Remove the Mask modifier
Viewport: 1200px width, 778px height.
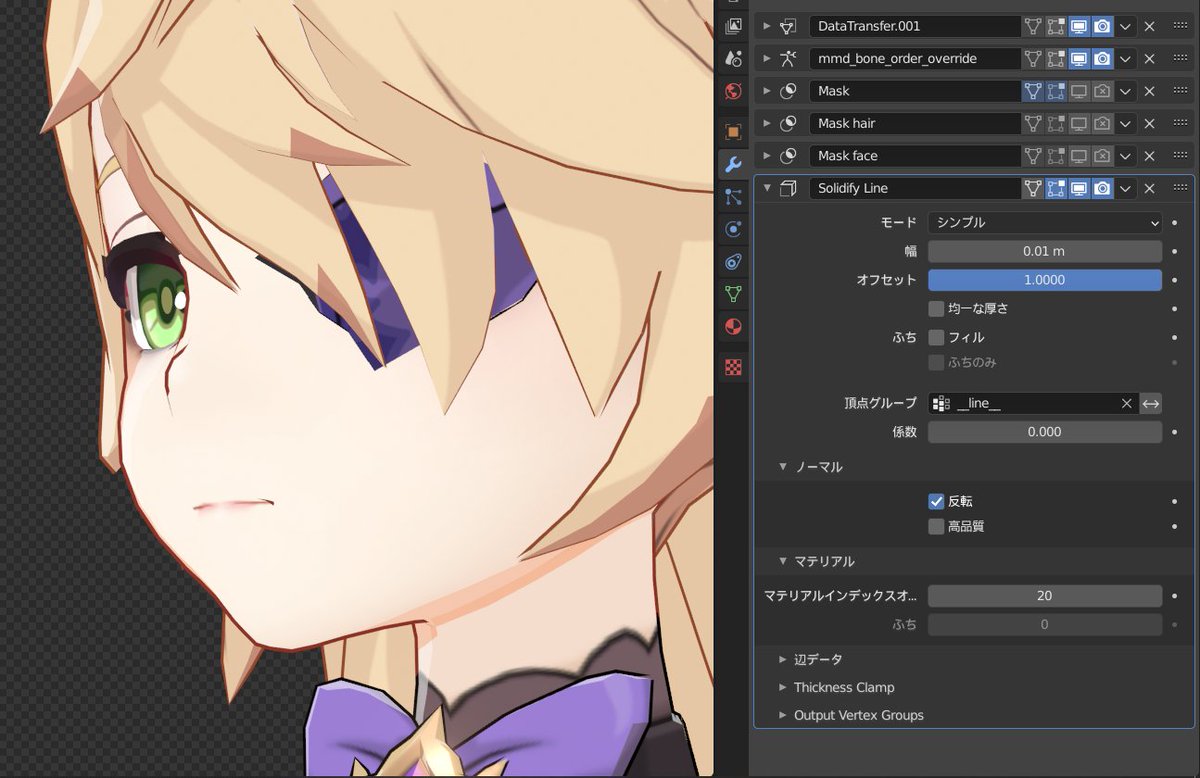(x=1150, y=91)
